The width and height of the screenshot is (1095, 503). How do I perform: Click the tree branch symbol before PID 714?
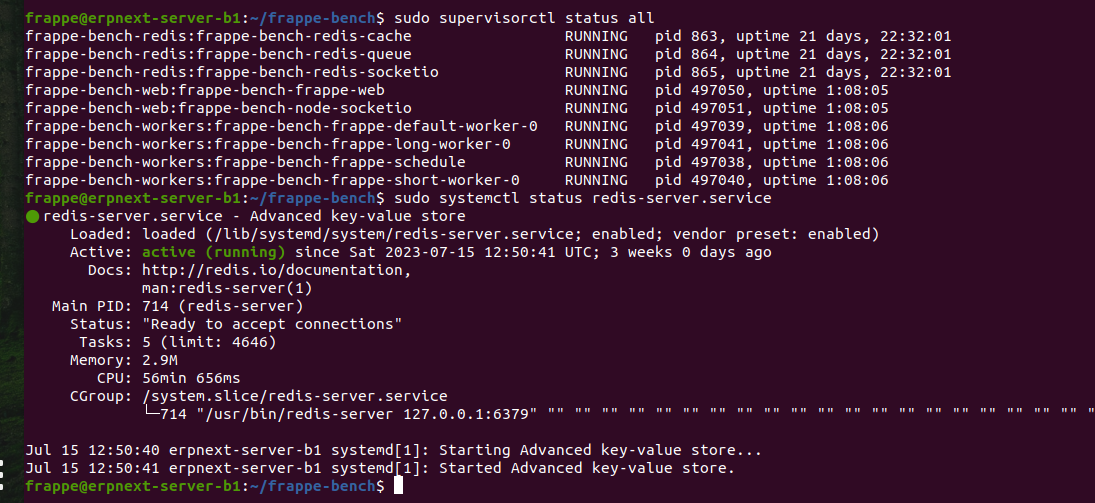(151, 414)
